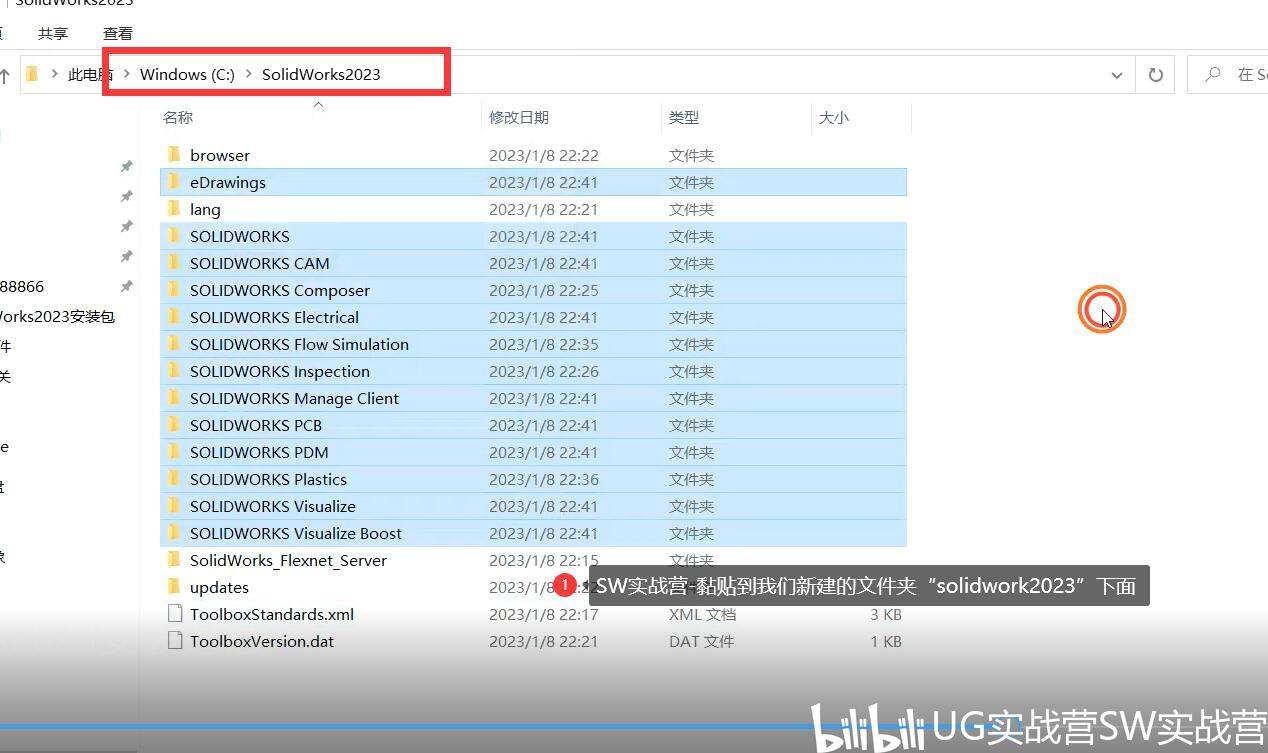1268x753 pixels.
Task: Click Windows (C:) in breadcrumb path
Action: point(187,74)
